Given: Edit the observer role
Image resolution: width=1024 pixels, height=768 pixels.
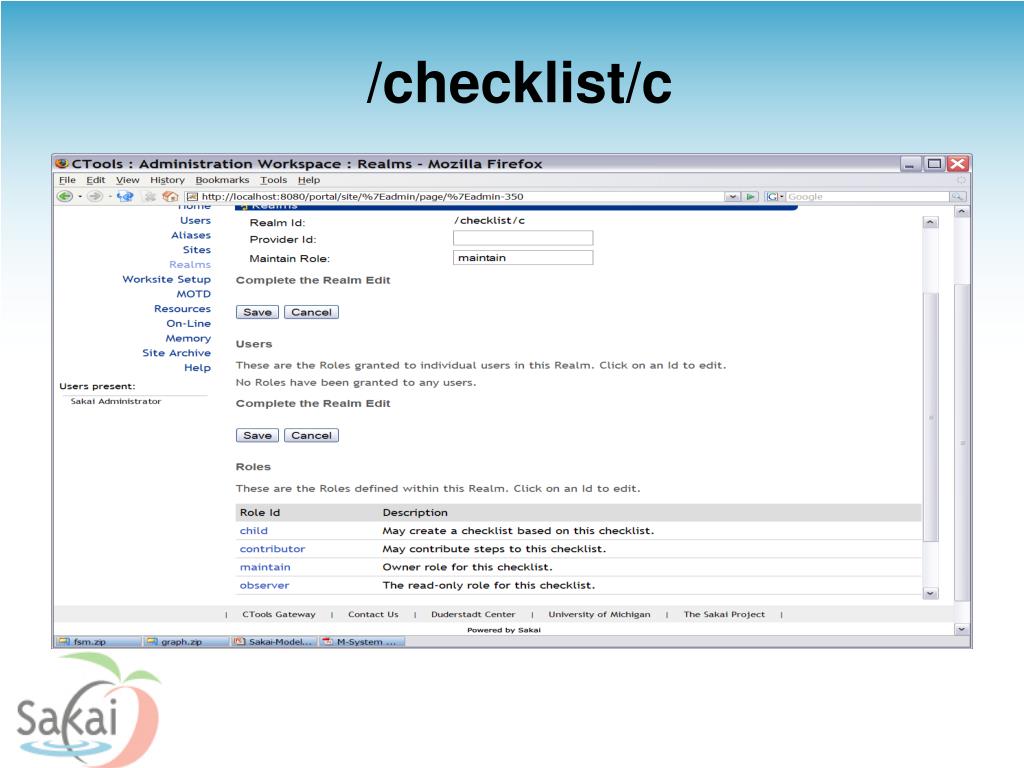Looking at the screenshot, I should coord(264,586).
